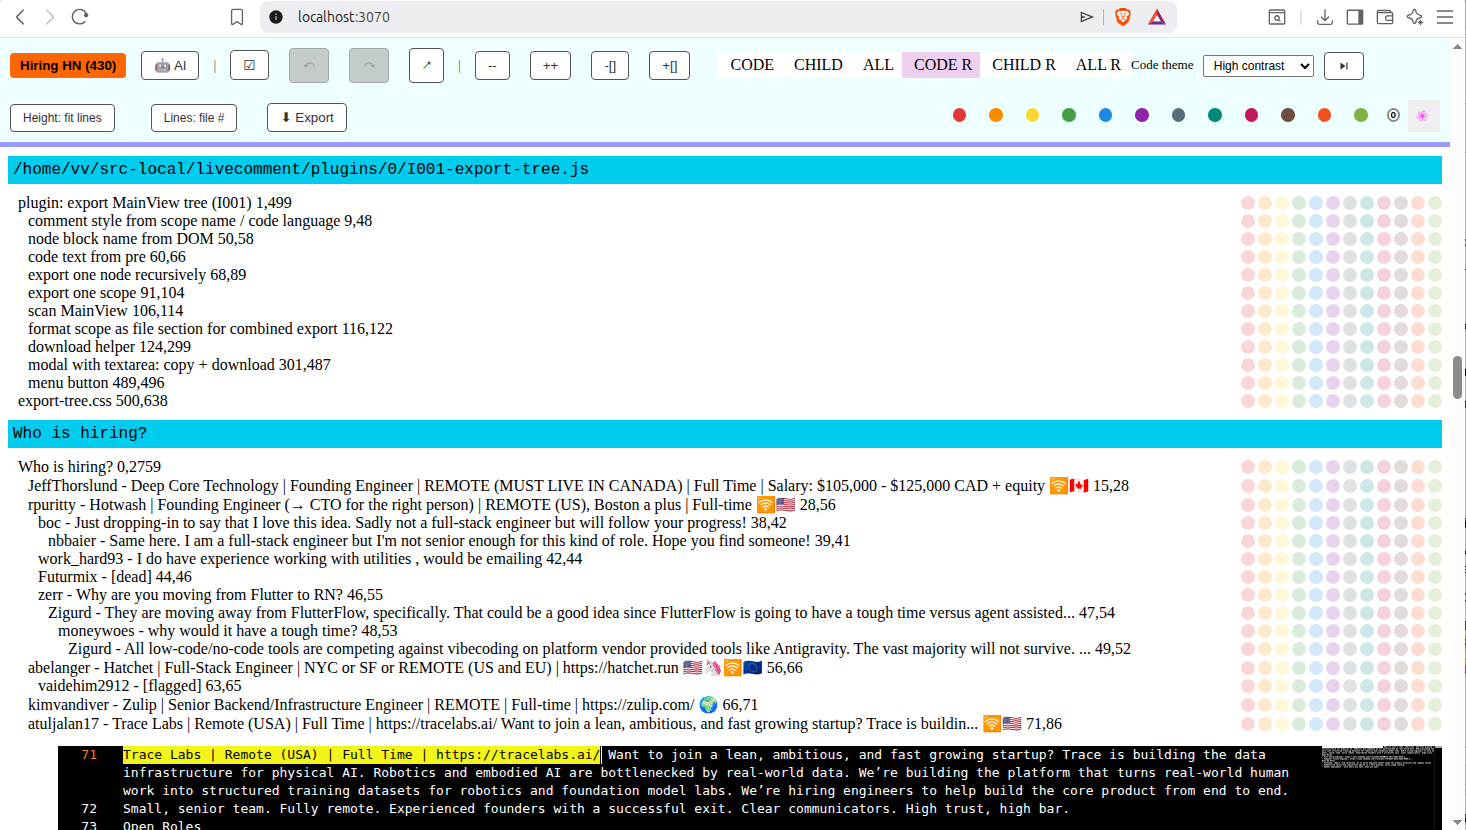Viewport: 1466px width, 830px height.
Task: Pick the yellow color dot
Action: click(x=1033, y=116)
